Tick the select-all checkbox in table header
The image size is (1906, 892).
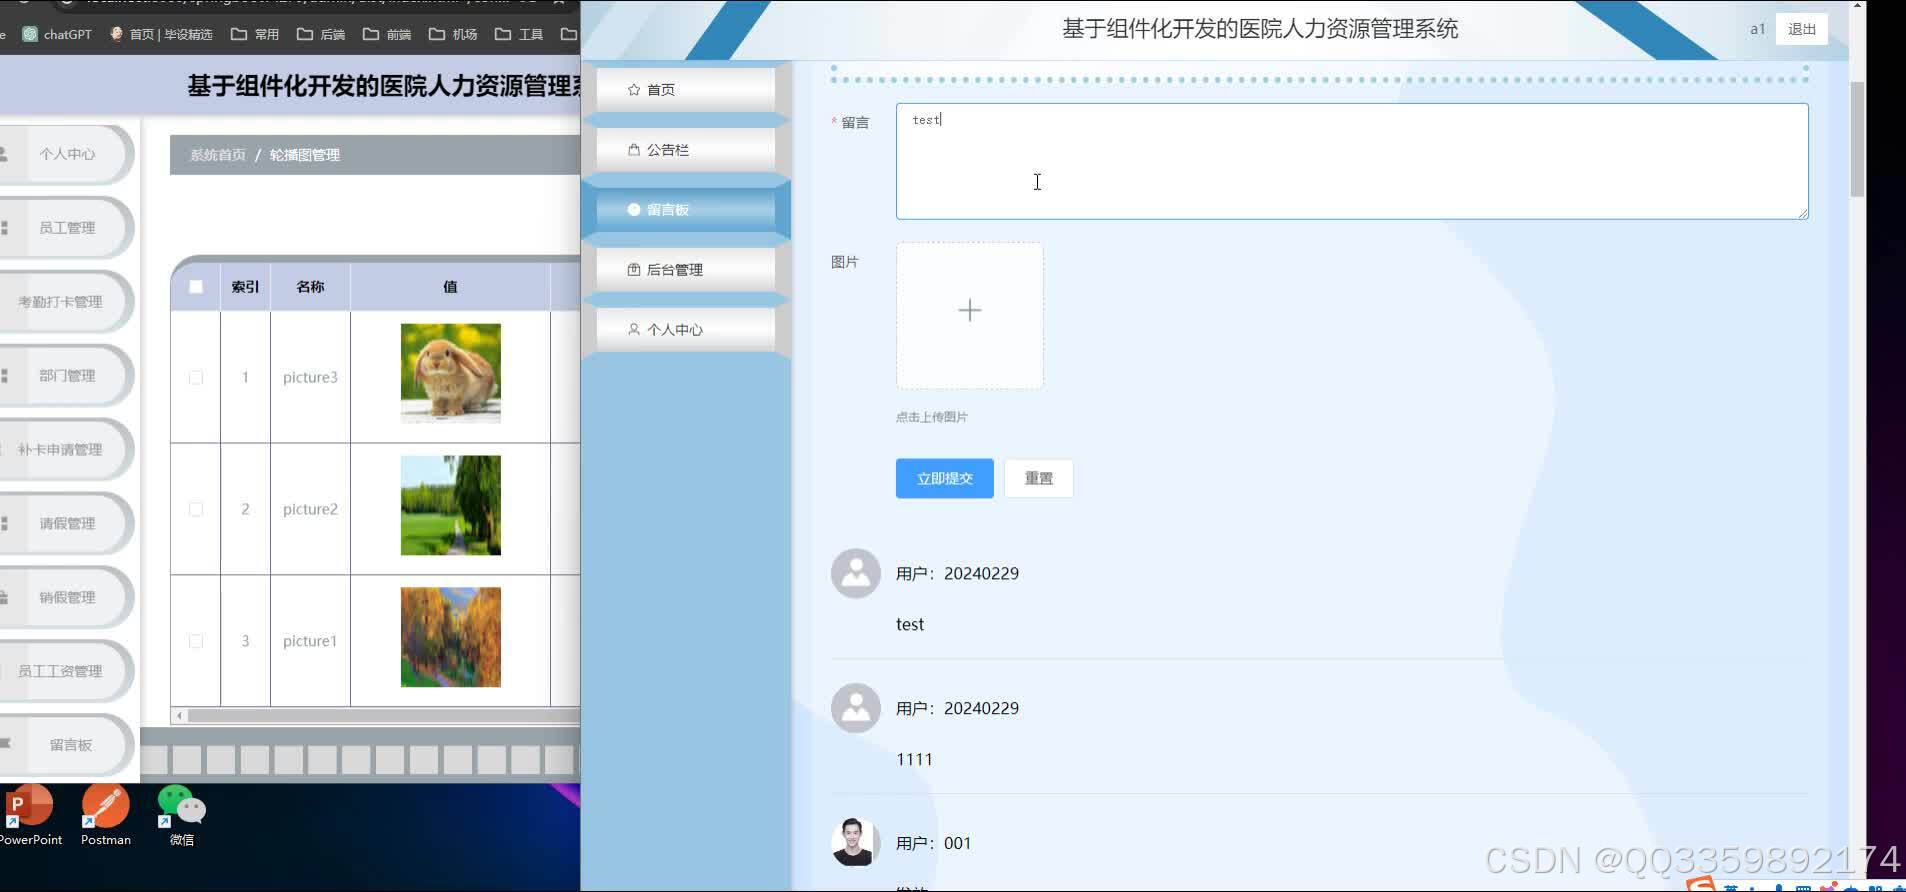[196, 287]
